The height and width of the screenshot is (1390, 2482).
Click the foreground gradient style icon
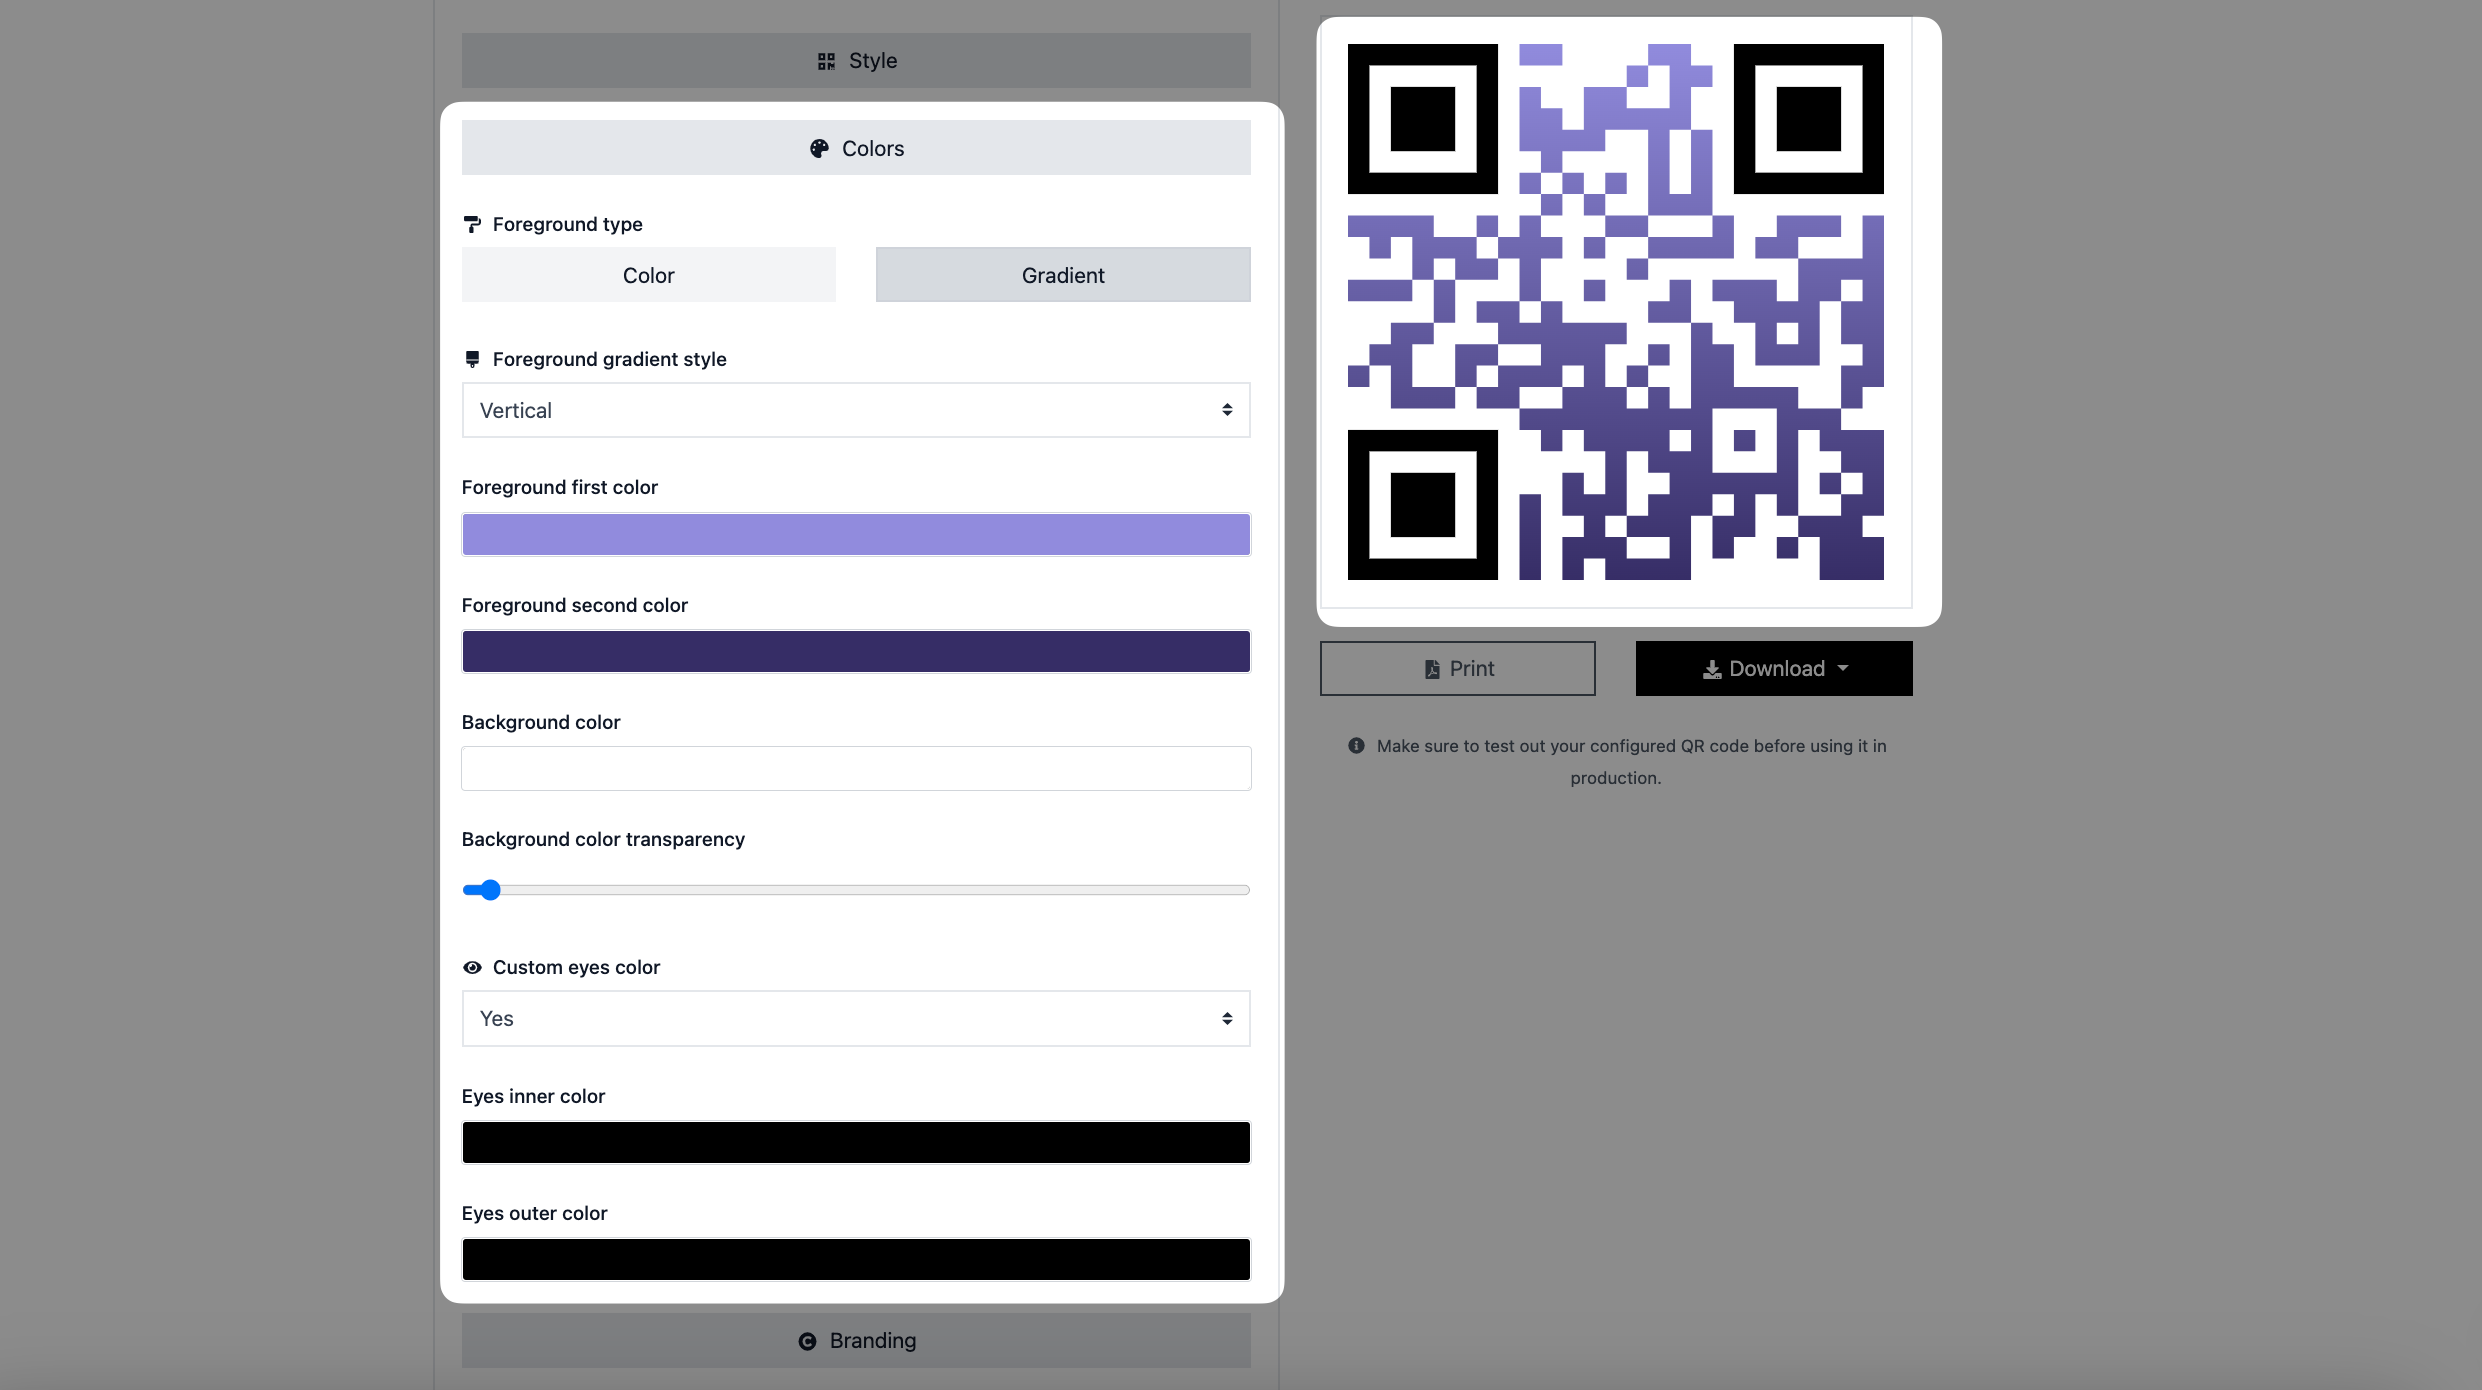tap(470, 360)
